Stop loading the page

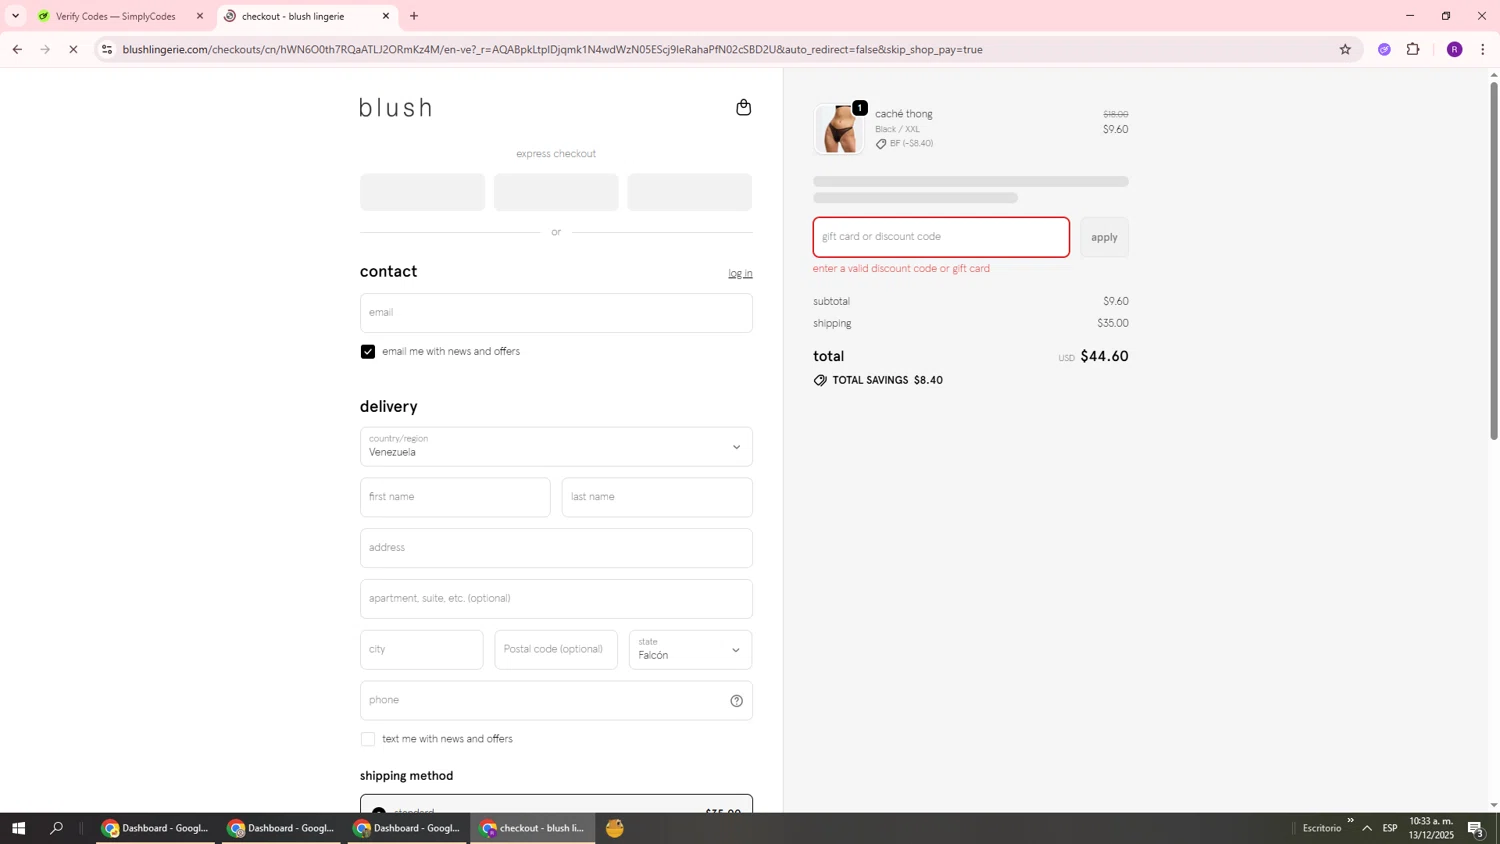coord(73,49)
